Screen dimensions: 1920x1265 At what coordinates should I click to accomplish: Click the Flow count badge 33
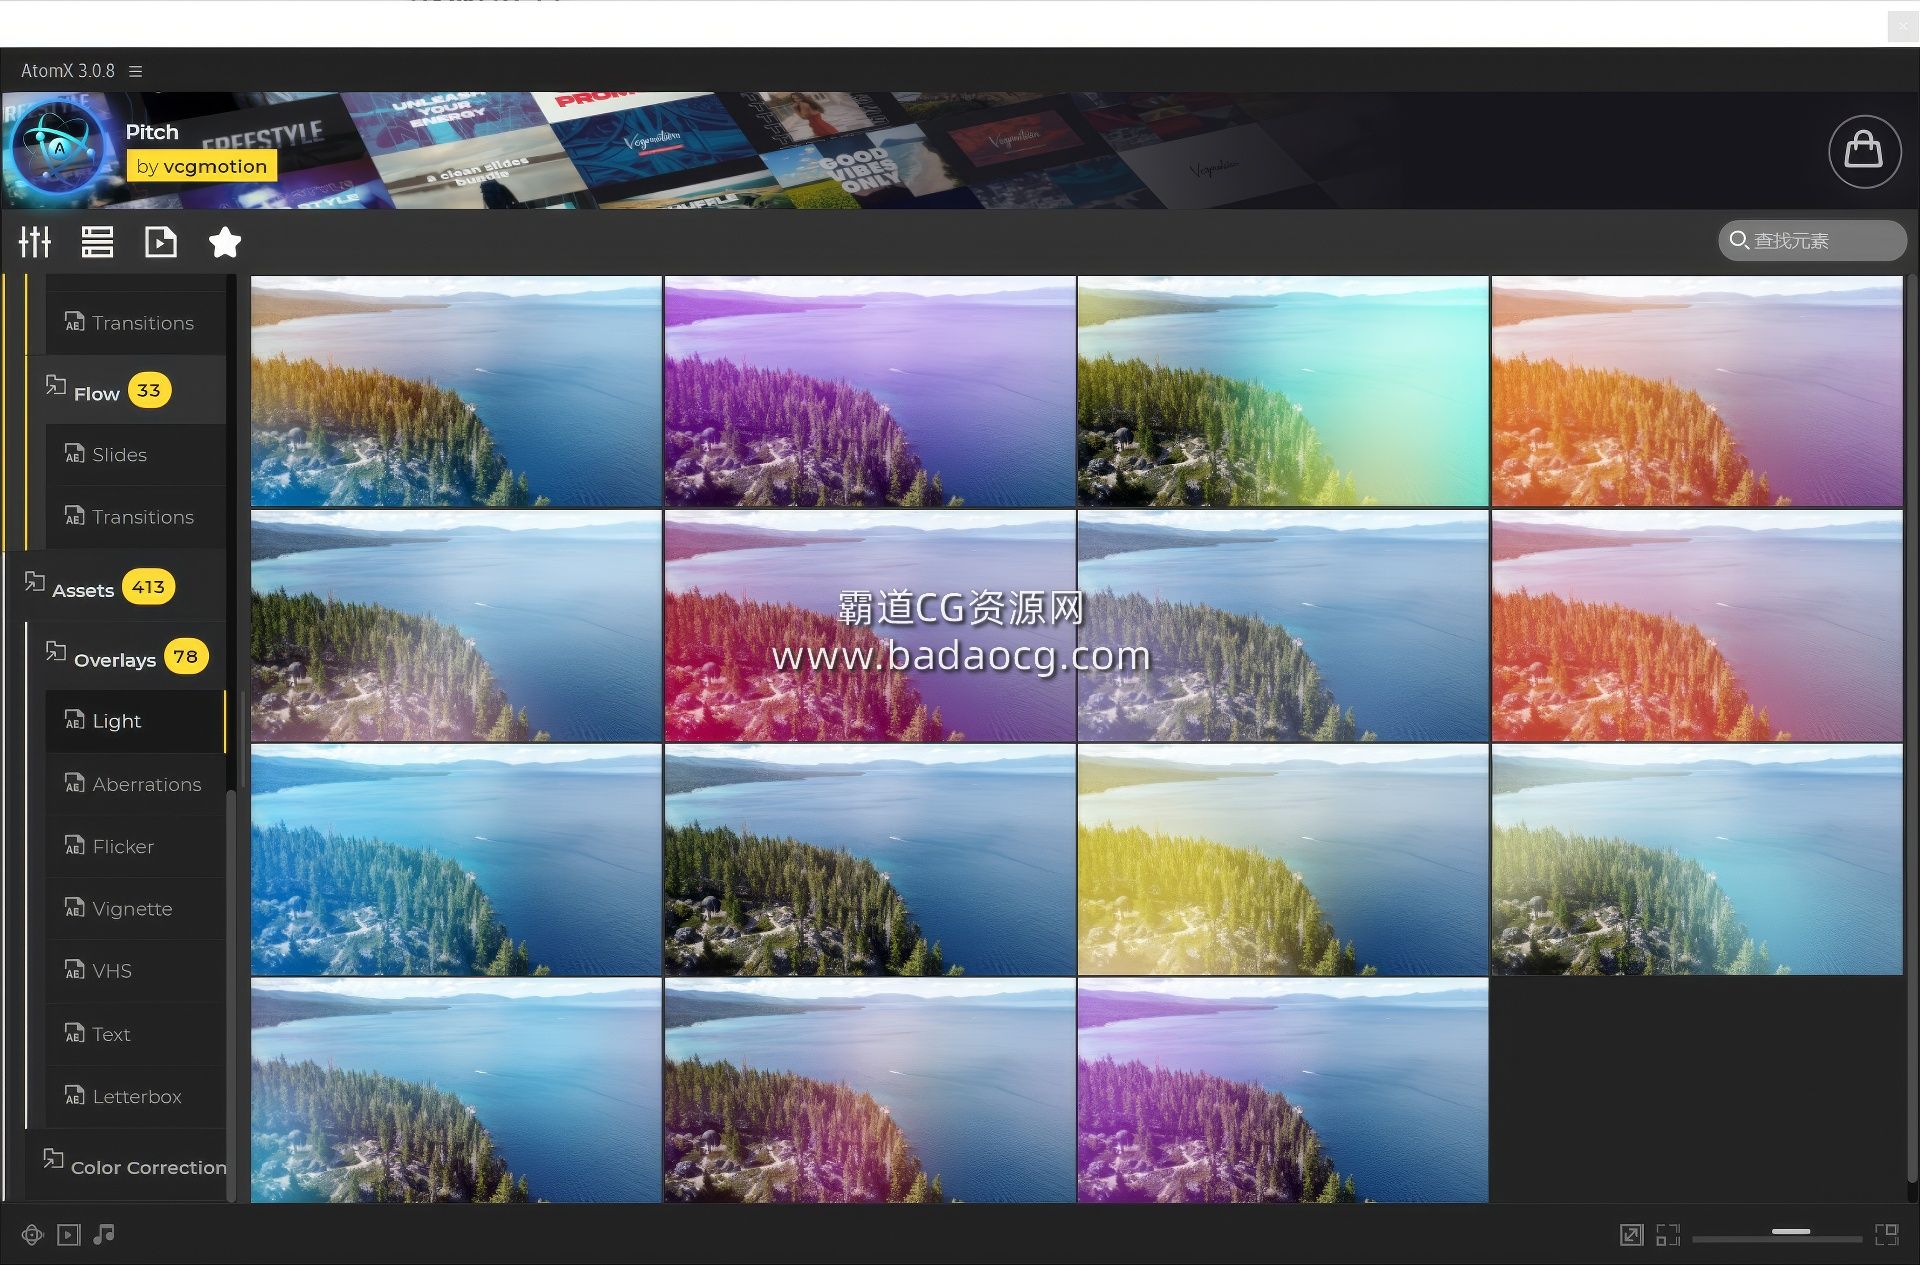click(x=149, y=390)
